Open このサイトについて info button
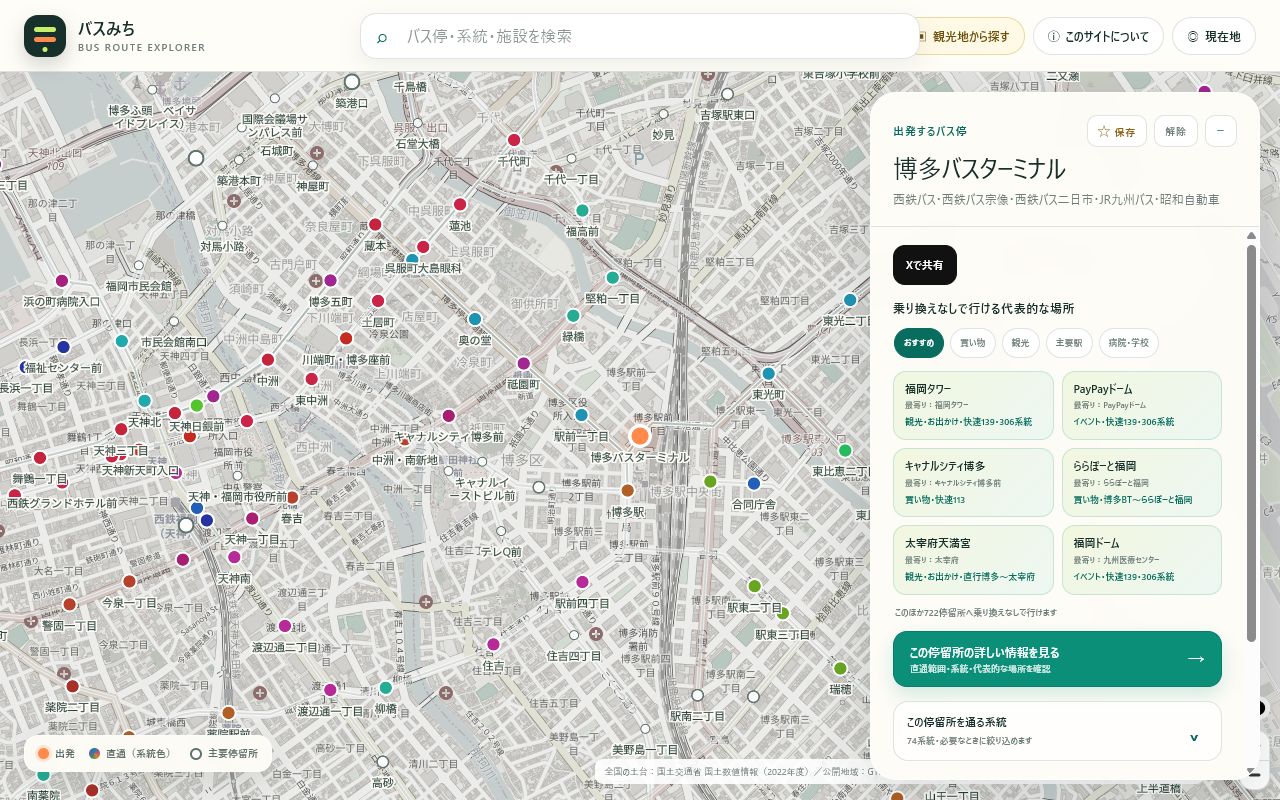Image resolution: width=1280 pixels, height=800 pixels. click(x=1098, y=36)
